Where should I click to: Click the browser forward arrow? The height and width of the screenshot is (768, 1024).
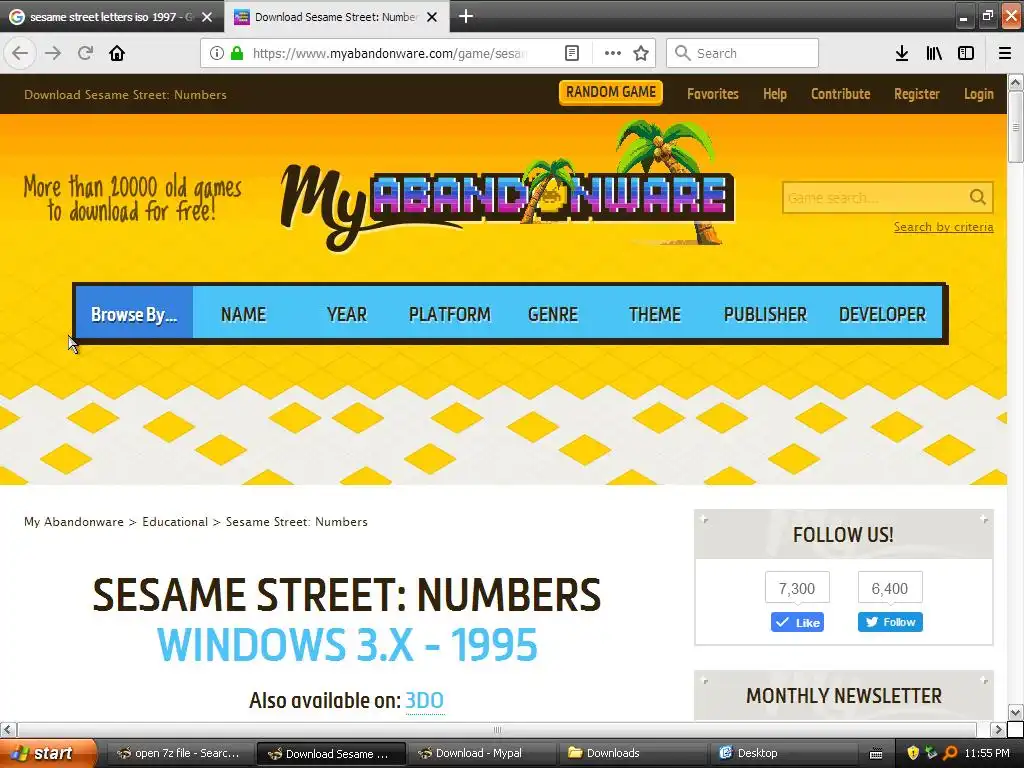pyautogui.click(x=53, y=53)
